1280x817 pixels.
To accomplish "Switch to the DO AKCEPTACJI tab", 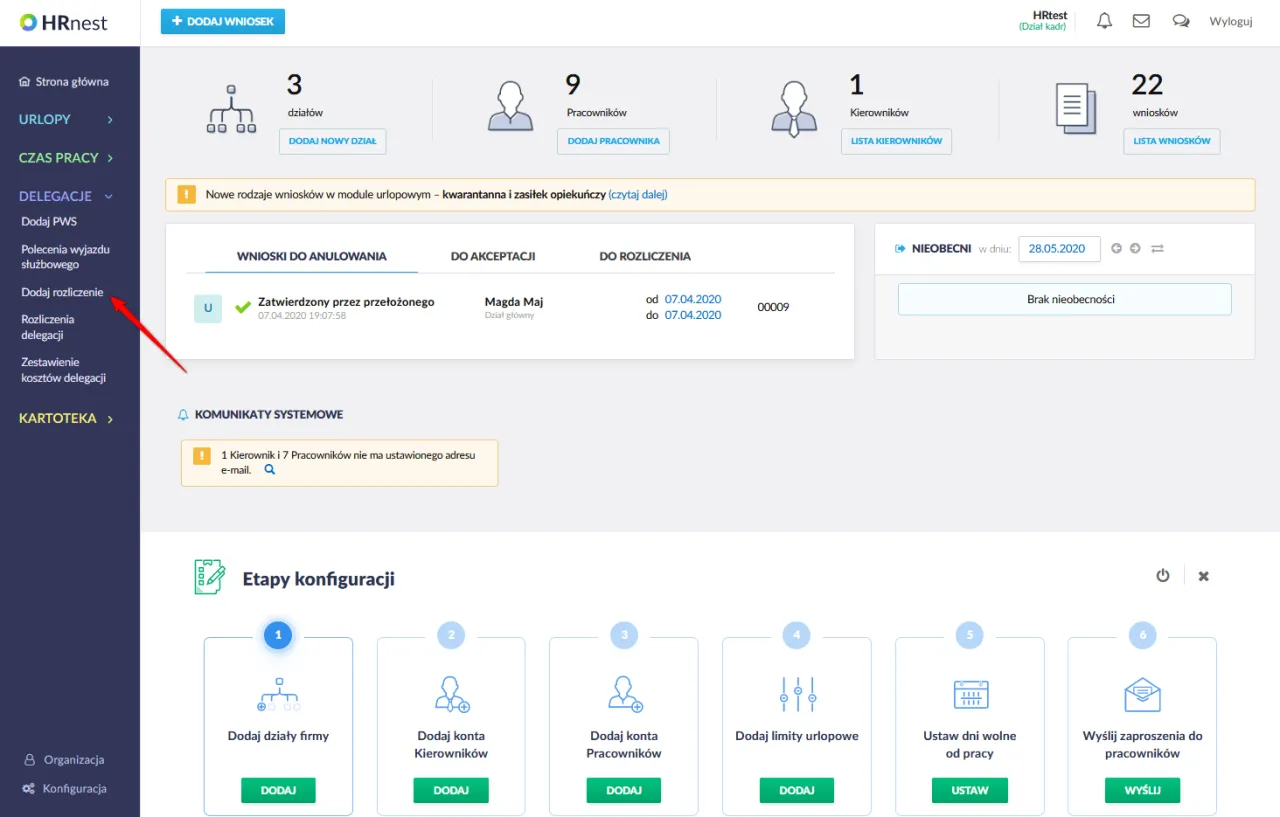I will 493,256.
